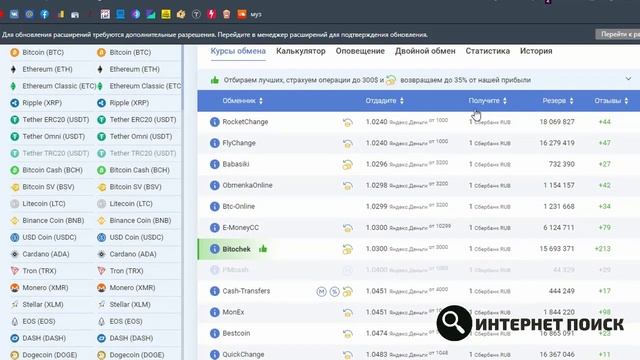Open +213 reviews for Bitochek

[x=602, y=249]
